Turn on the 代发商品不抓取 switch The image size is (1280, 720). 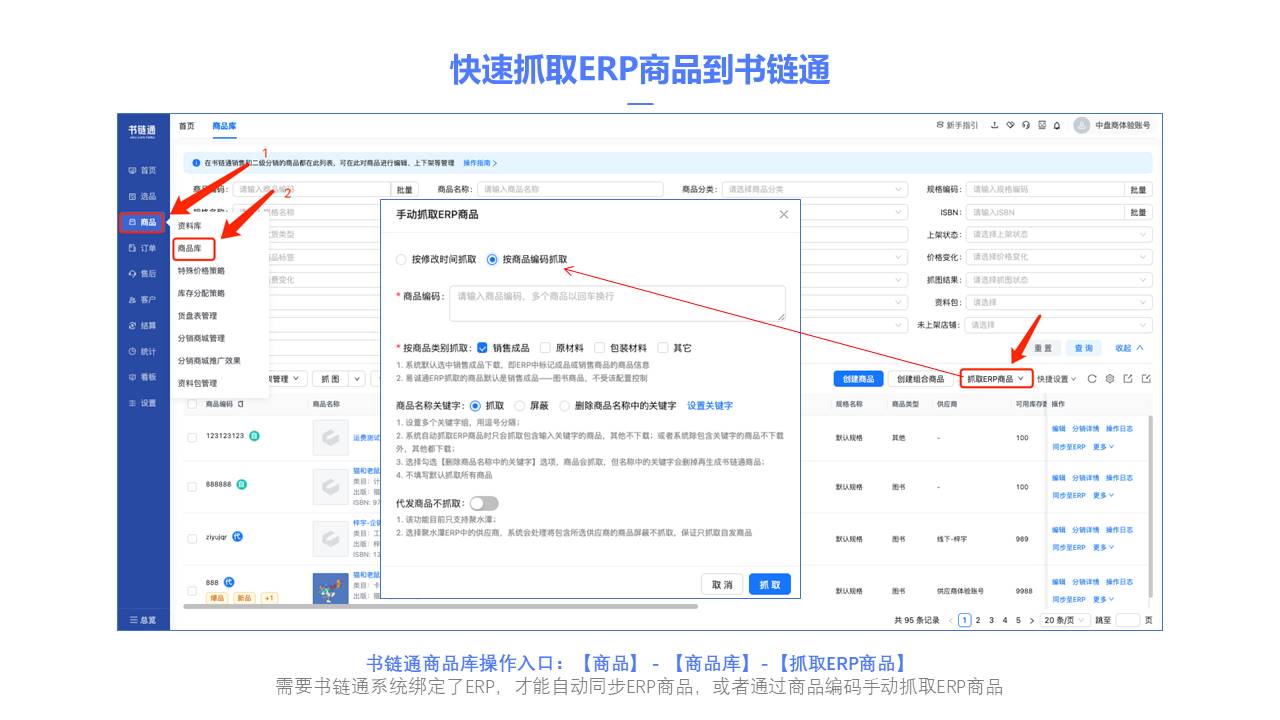[x=484, y=503]
